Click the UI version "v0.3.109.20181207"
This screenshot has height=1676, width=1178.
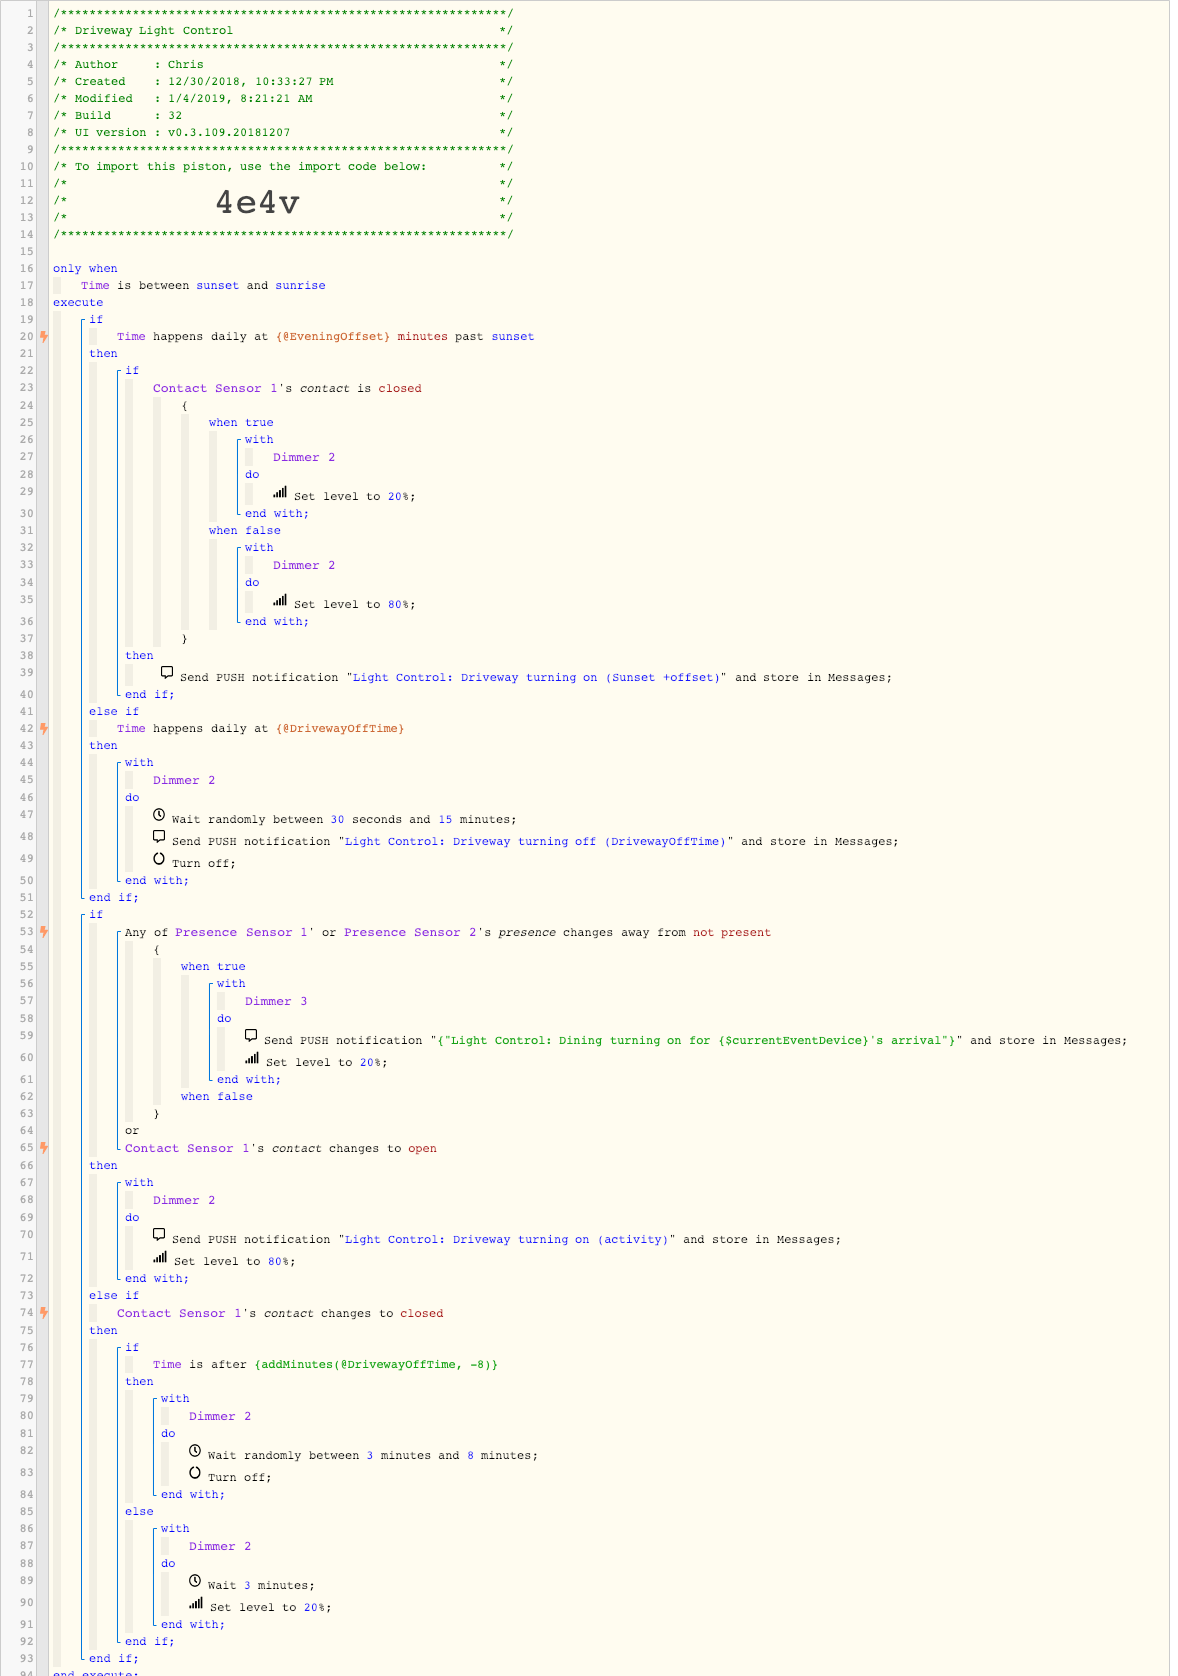(x=229, y=133)
